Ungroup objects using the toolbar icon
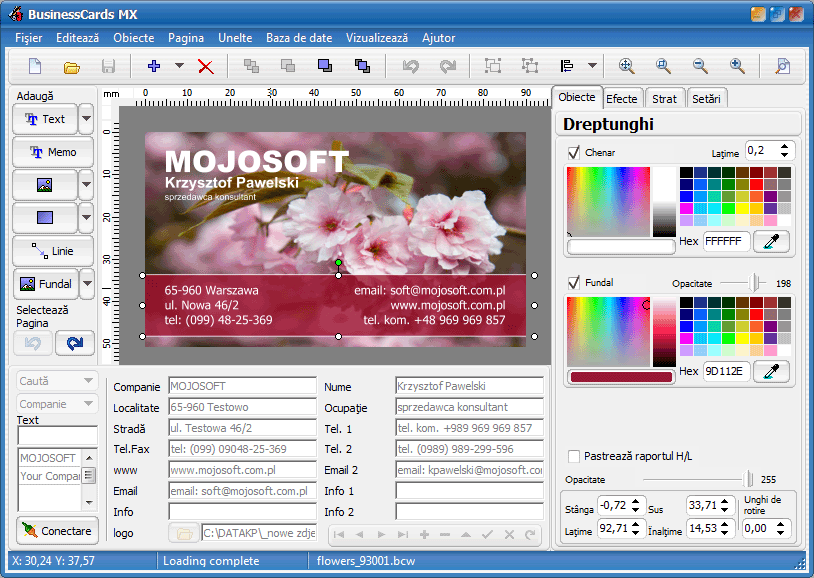Screen dimensions: 814x578 530,66
